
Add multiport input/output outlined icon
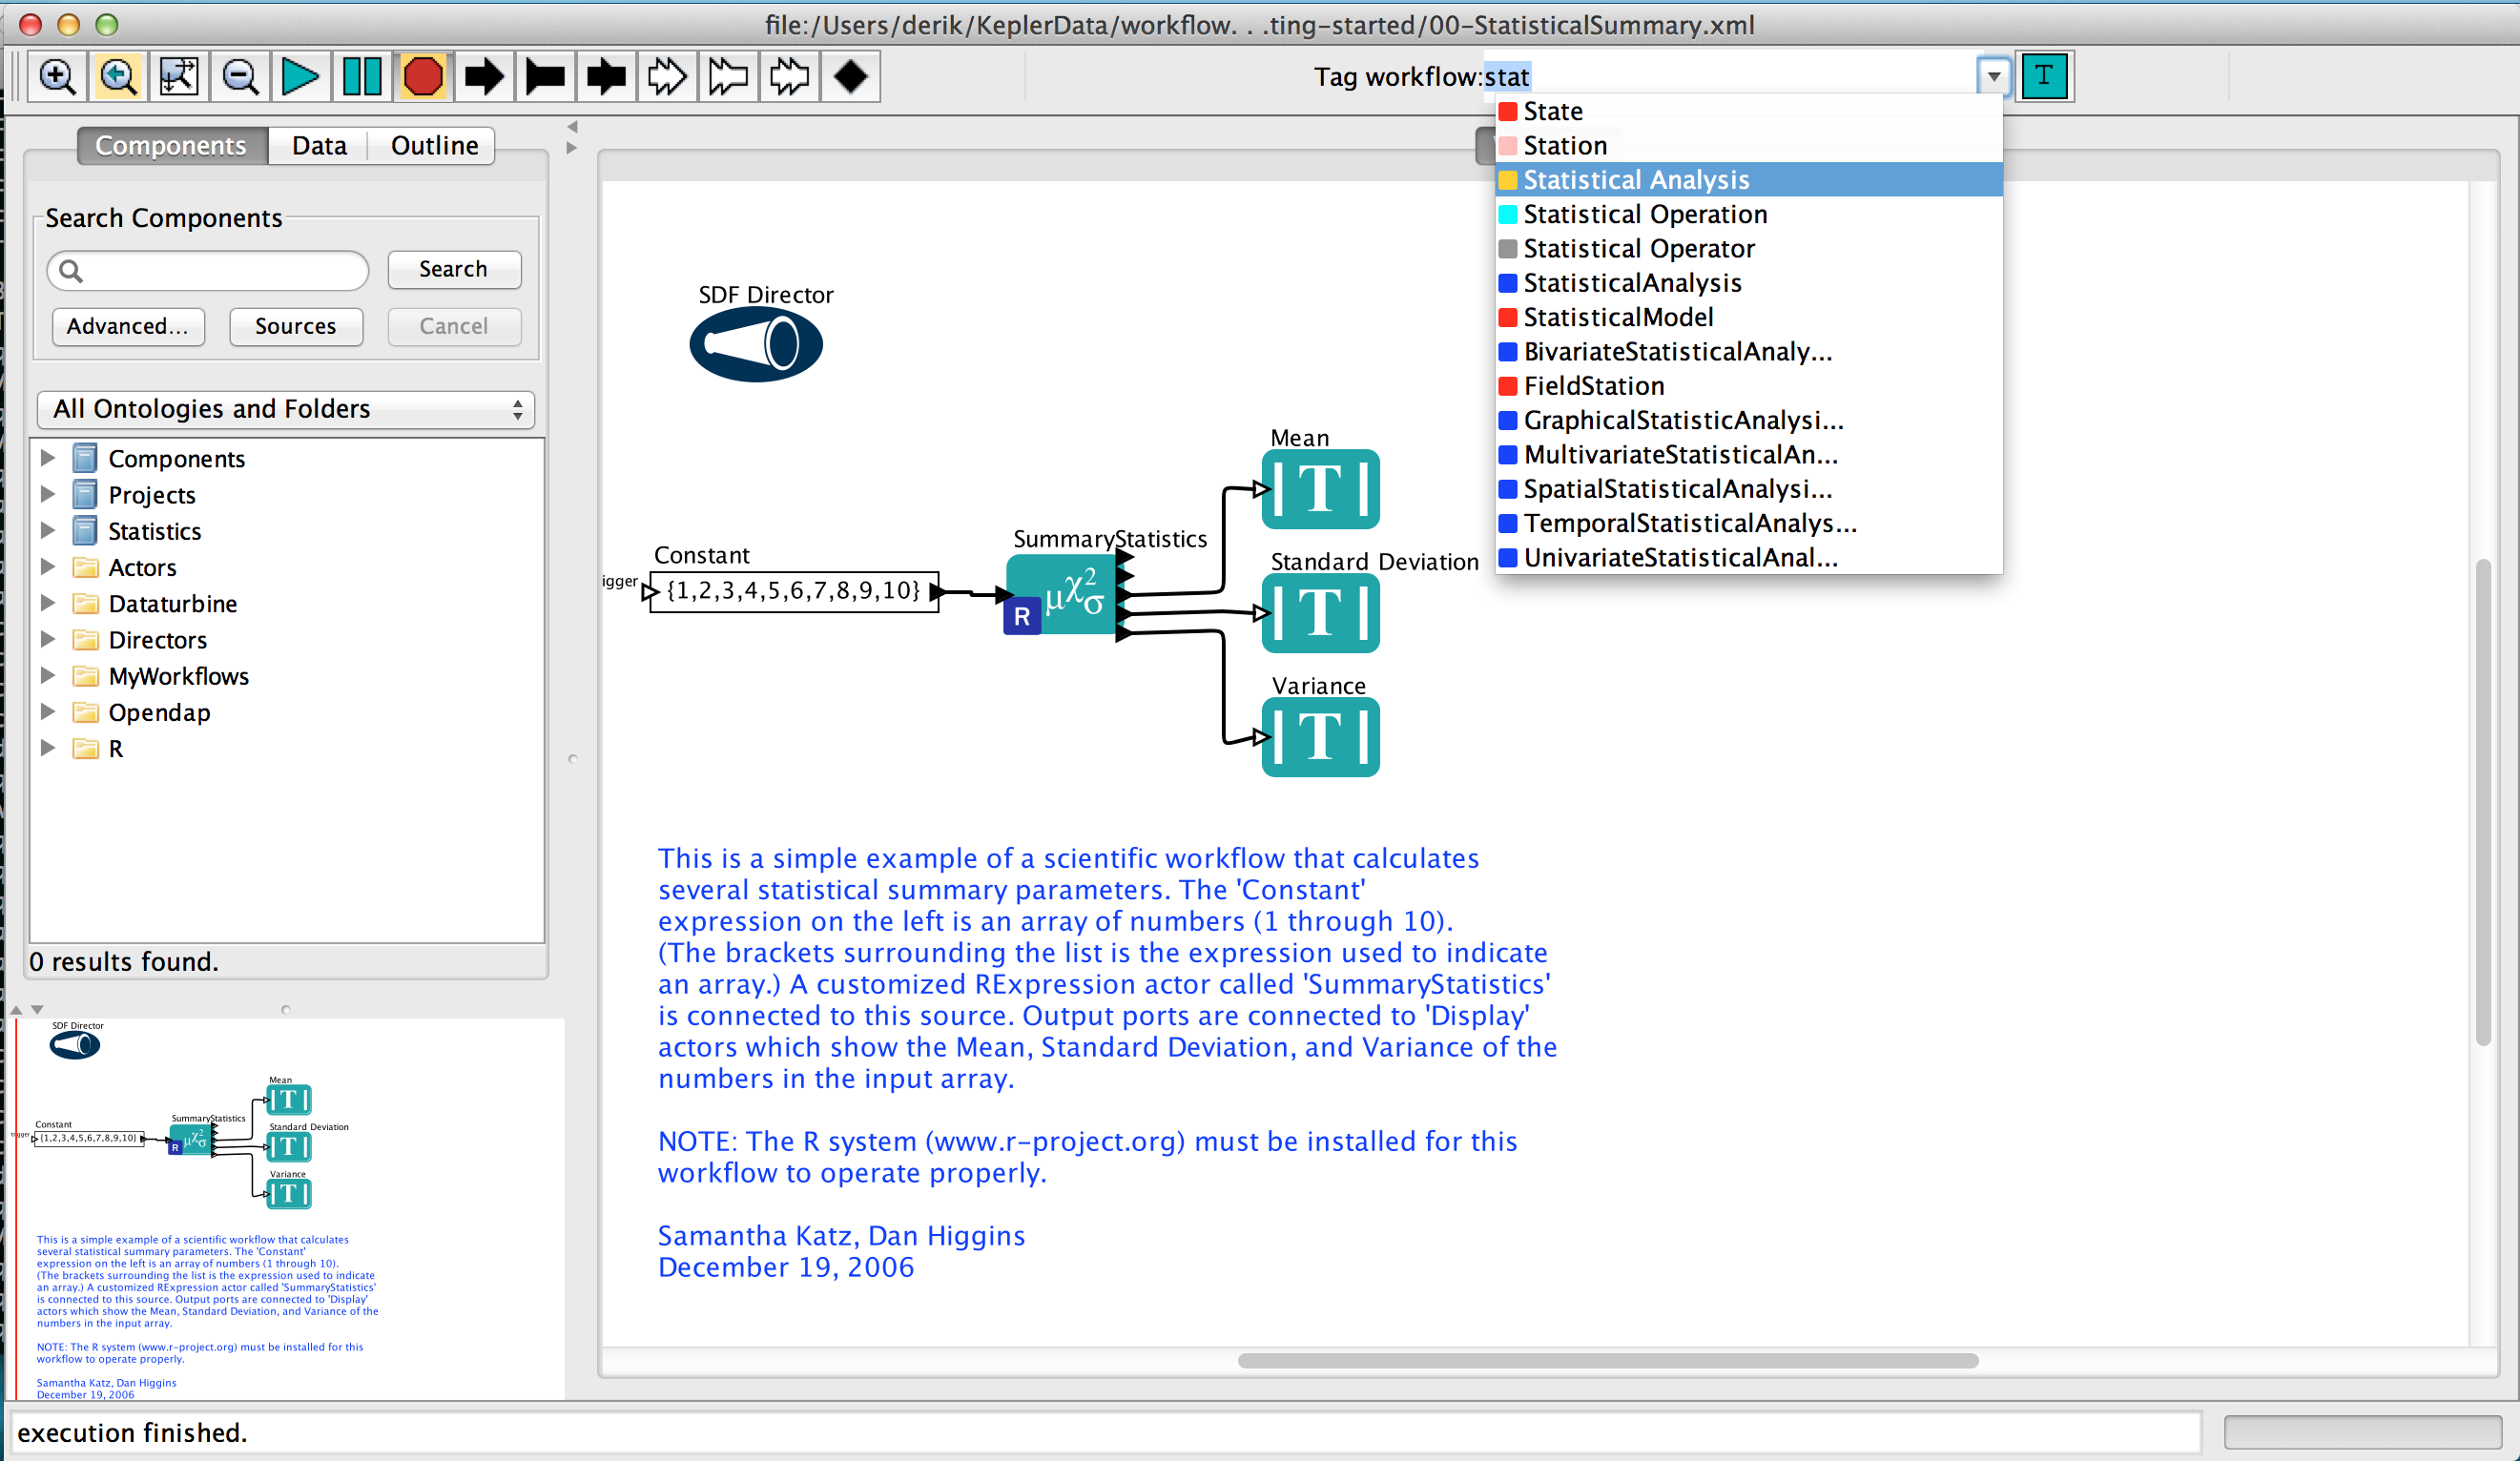(x=789, y=77)
